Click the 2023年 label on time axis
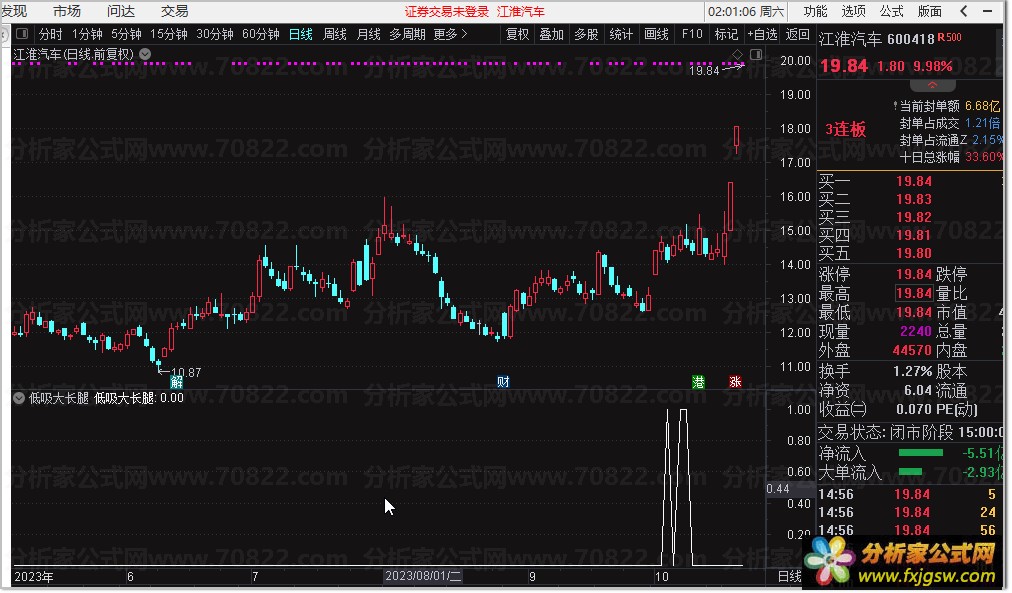Screen dimensions: 1012x593 pyautogui.click(x=34, y=576)
